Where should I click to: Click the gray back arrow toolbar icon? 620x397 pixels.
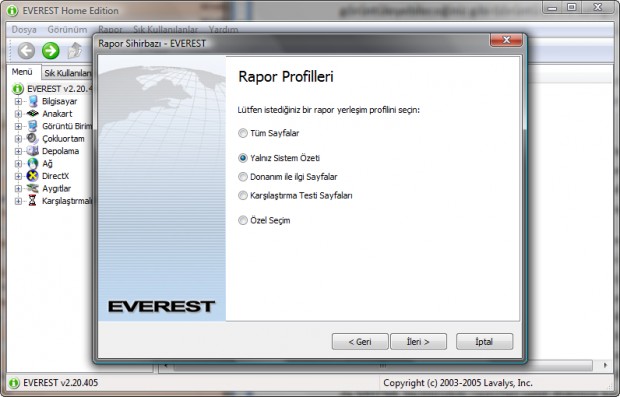click(x=26, y=51)
